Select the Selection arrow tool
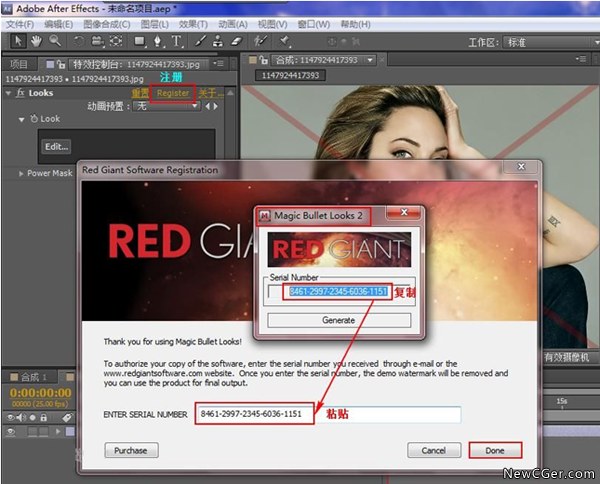Viewport: 600px width, 484px height. coord(18,41)
